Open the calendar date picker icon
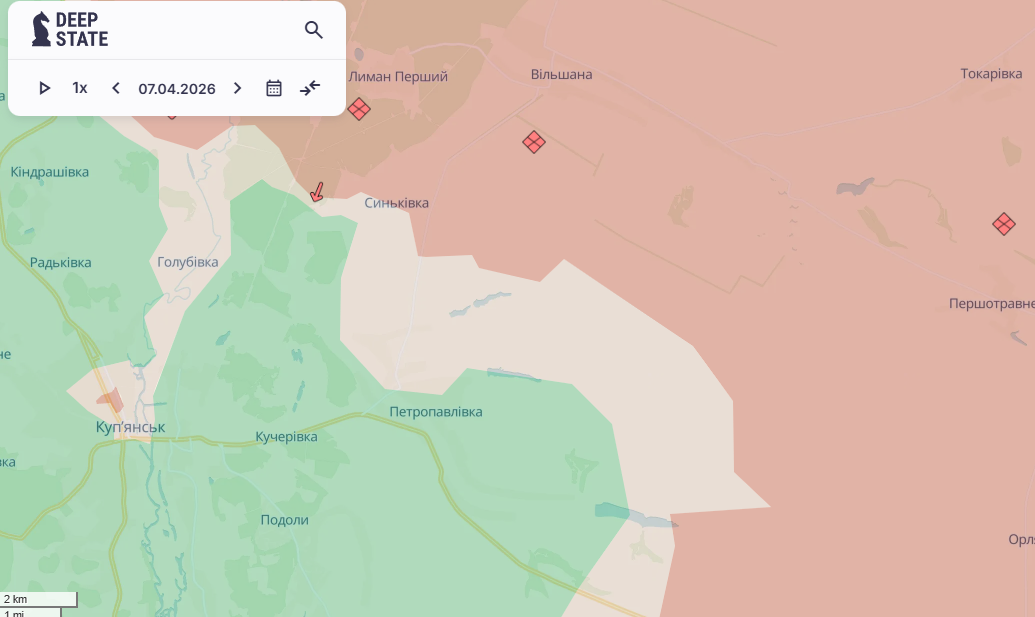 coord(274,88)
